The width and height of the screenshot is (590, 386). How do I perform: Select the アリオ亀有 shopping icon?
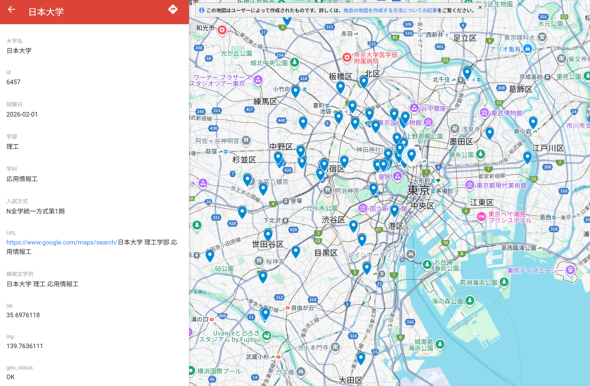pos(528,49)
